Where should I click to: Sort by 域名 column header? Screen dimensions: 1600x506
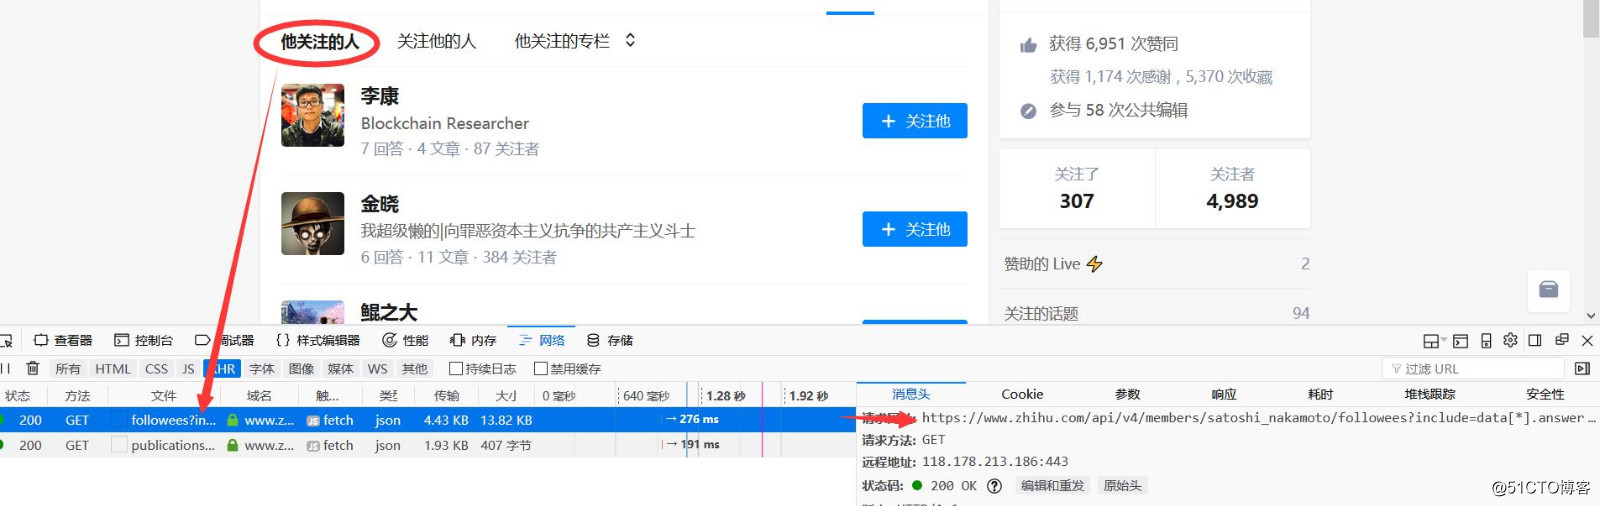(259, 396)
